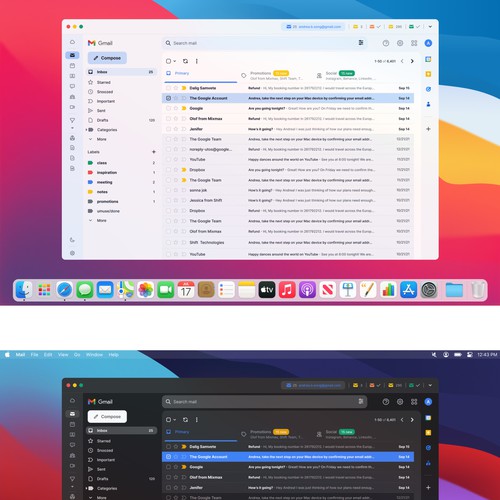Open the apps grid in the light Gmail window

coord(414,43)
